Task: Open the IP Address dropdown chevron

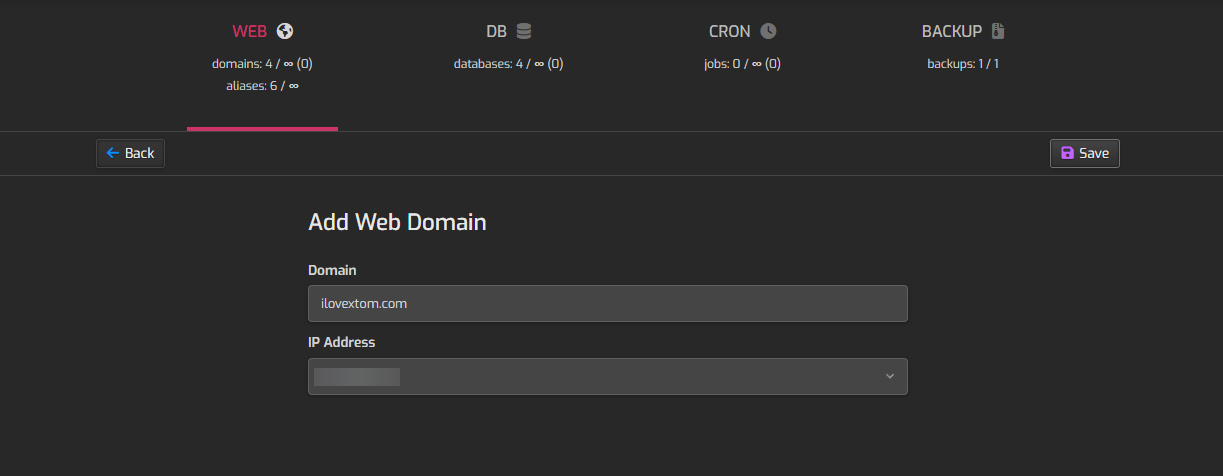Action: [x=889, y=376]
